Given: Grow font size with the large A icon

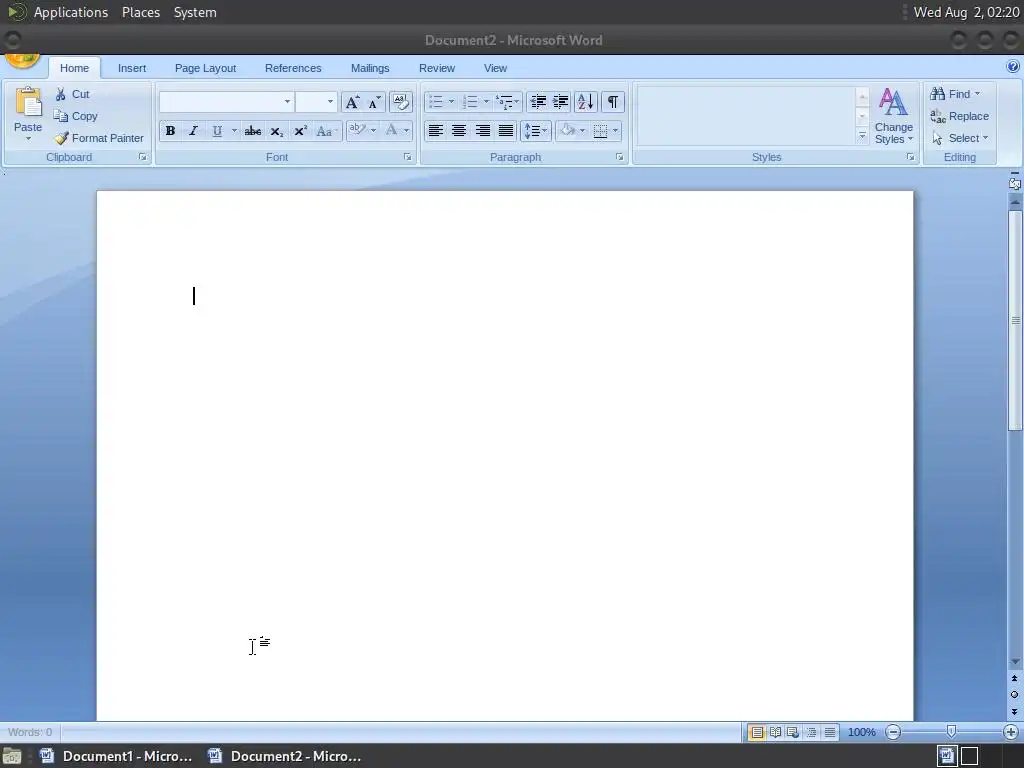Looking at the screenshot, I should click(352, 102).
